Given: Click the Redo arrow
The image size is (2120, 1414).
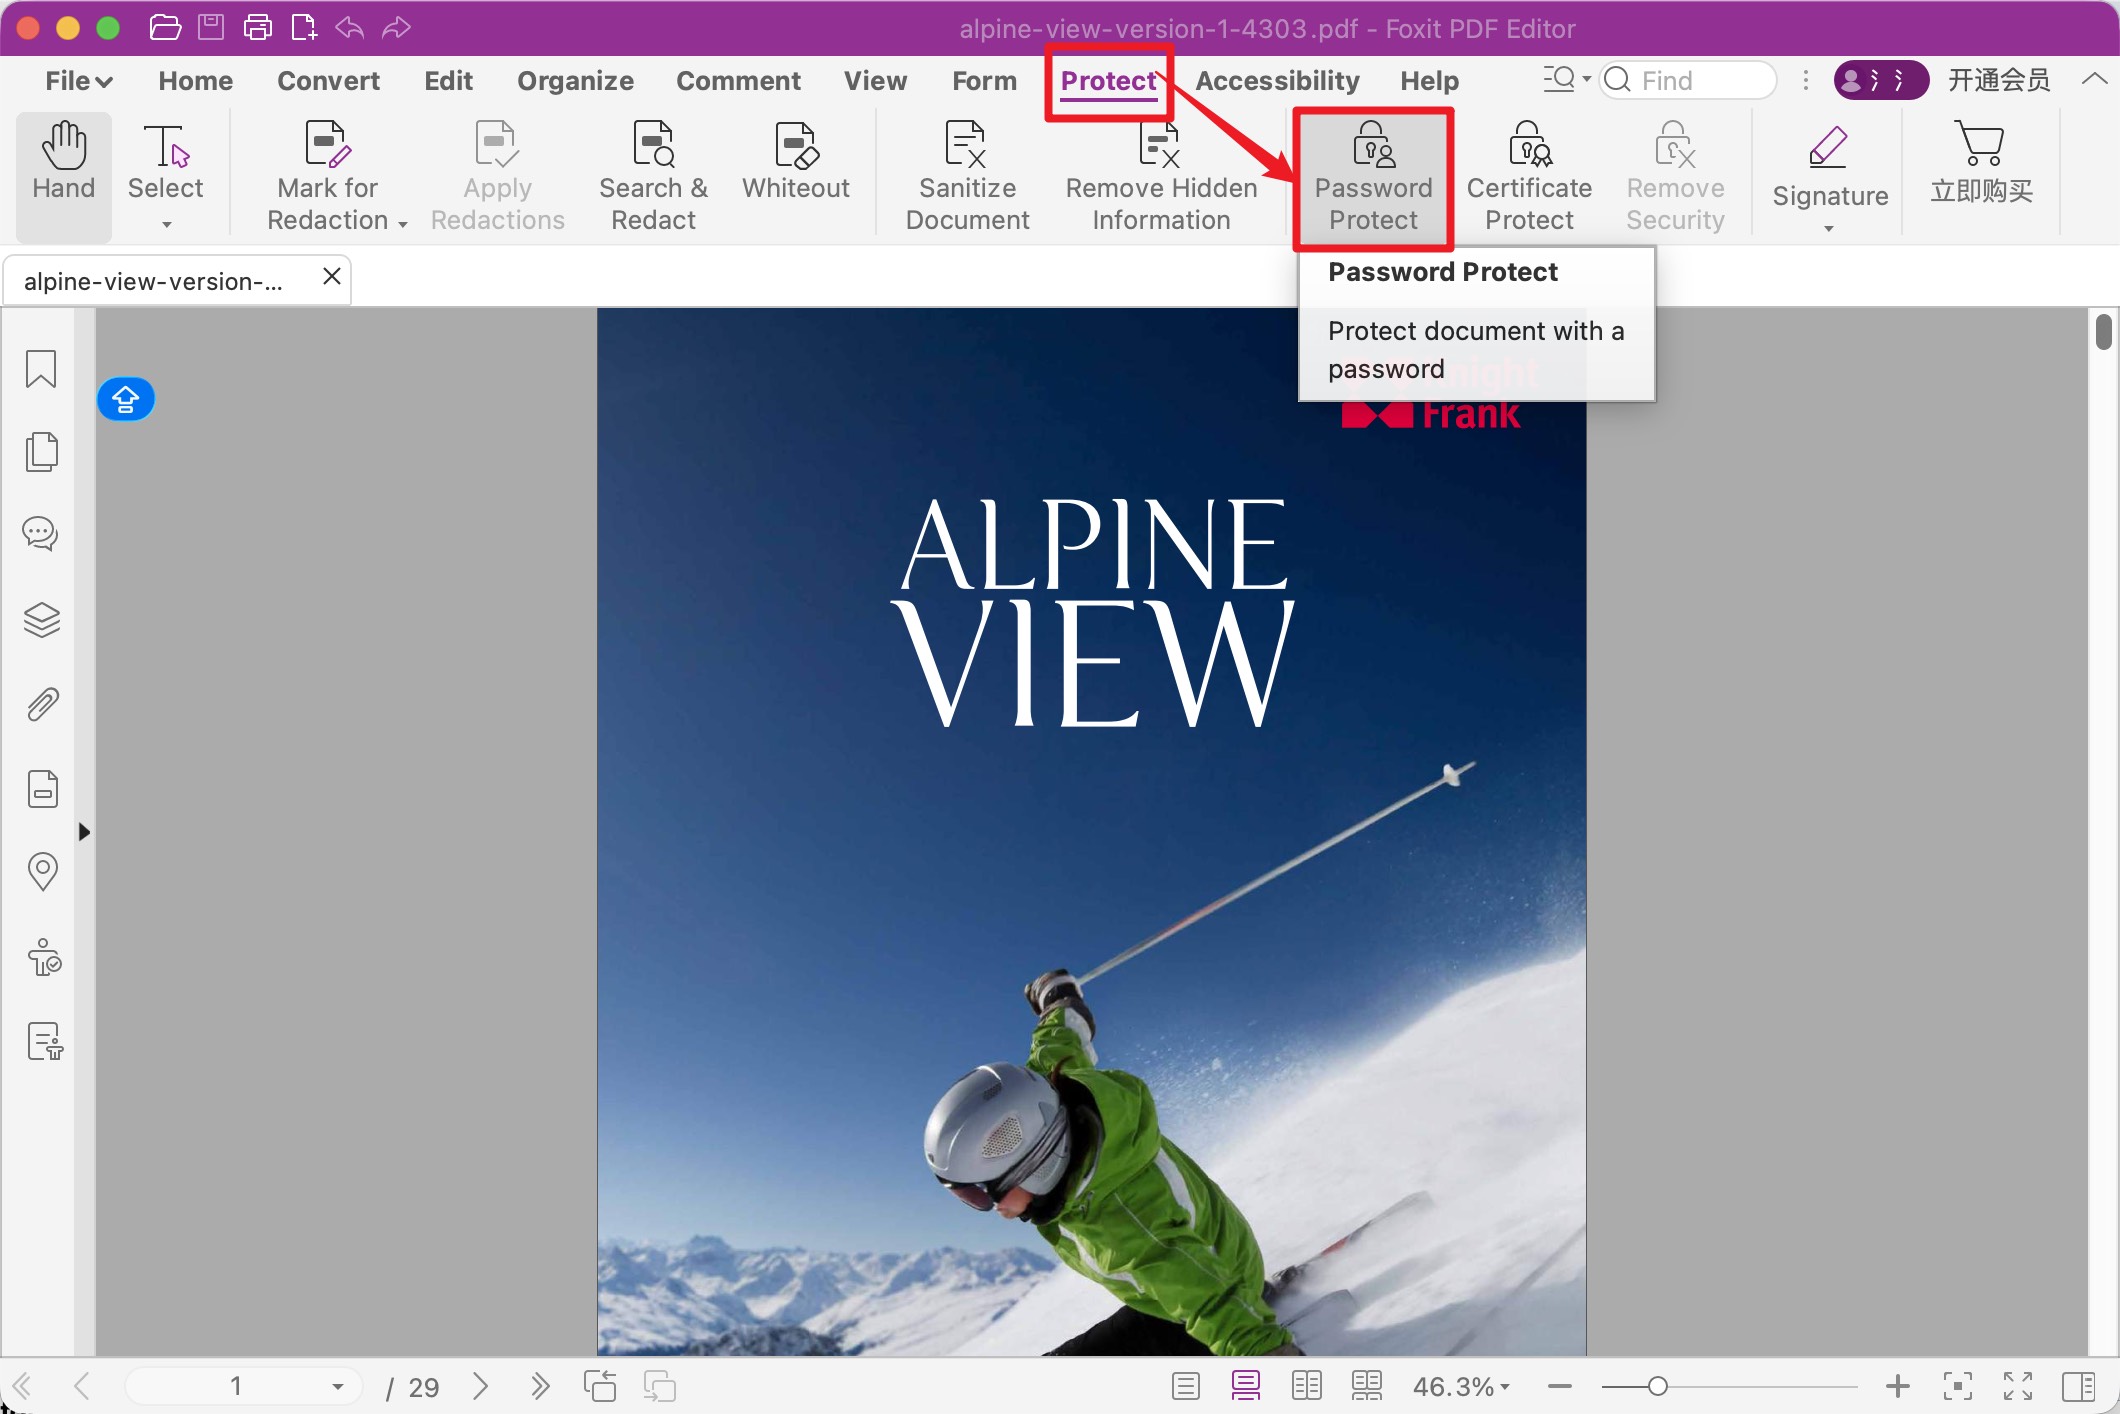Looking at the screenshot, I should click(x=396, y=27).
